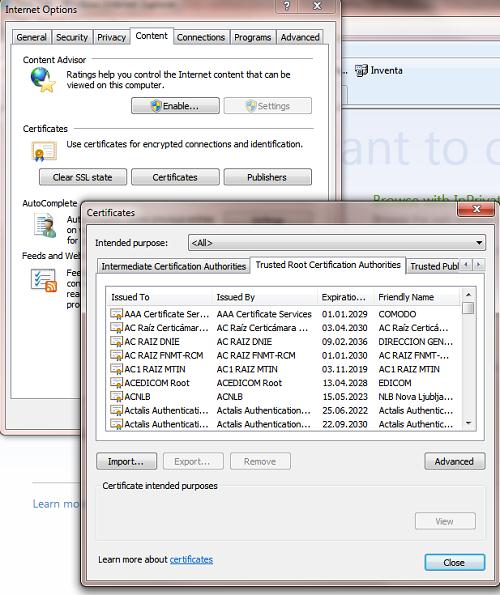
Task: Click the Feeds checklist RSS icon
Action: click(x=44, y=280)
